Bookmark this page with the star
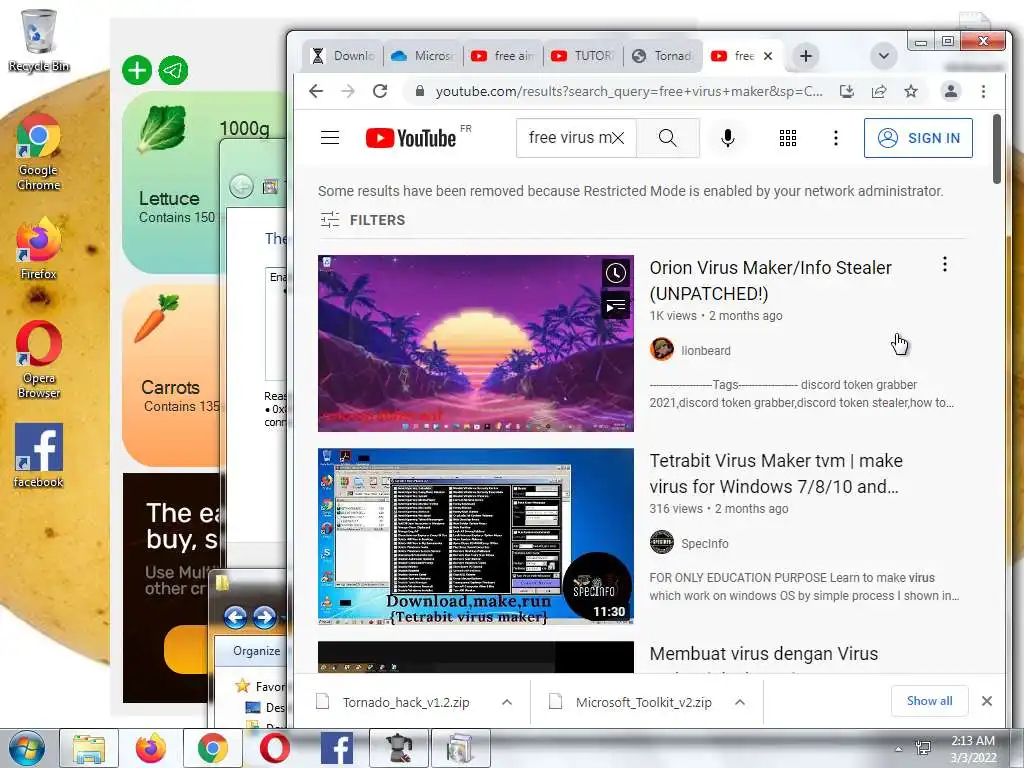The height and width of the screenshot is (768, 1024). [911, 91]
